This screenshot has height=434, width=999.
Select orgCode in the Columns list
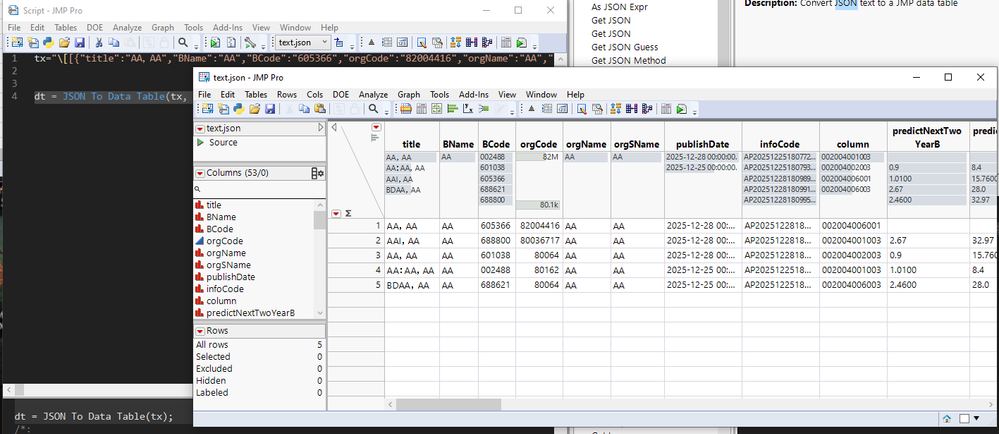point(224,241)
